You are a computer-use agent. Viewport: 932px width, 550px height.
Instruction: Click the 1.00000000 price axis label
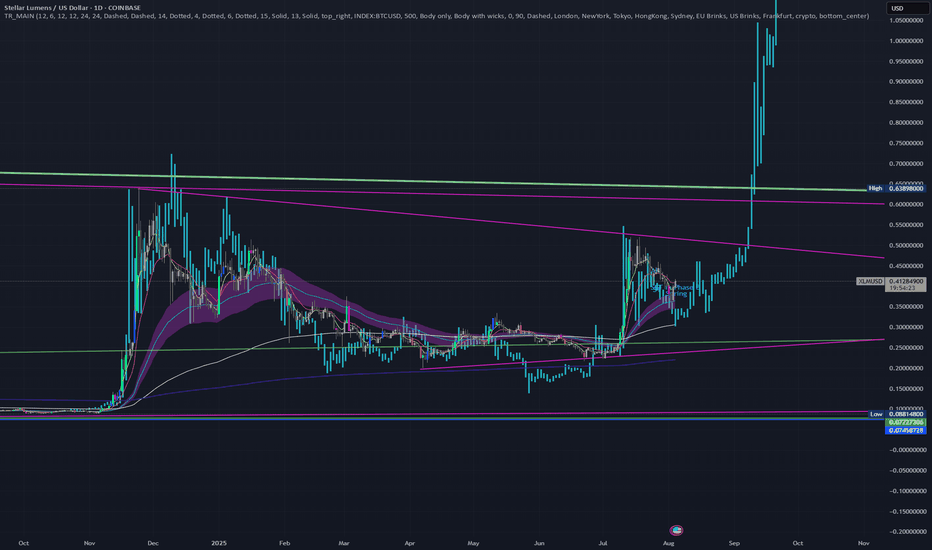point(906,41)
